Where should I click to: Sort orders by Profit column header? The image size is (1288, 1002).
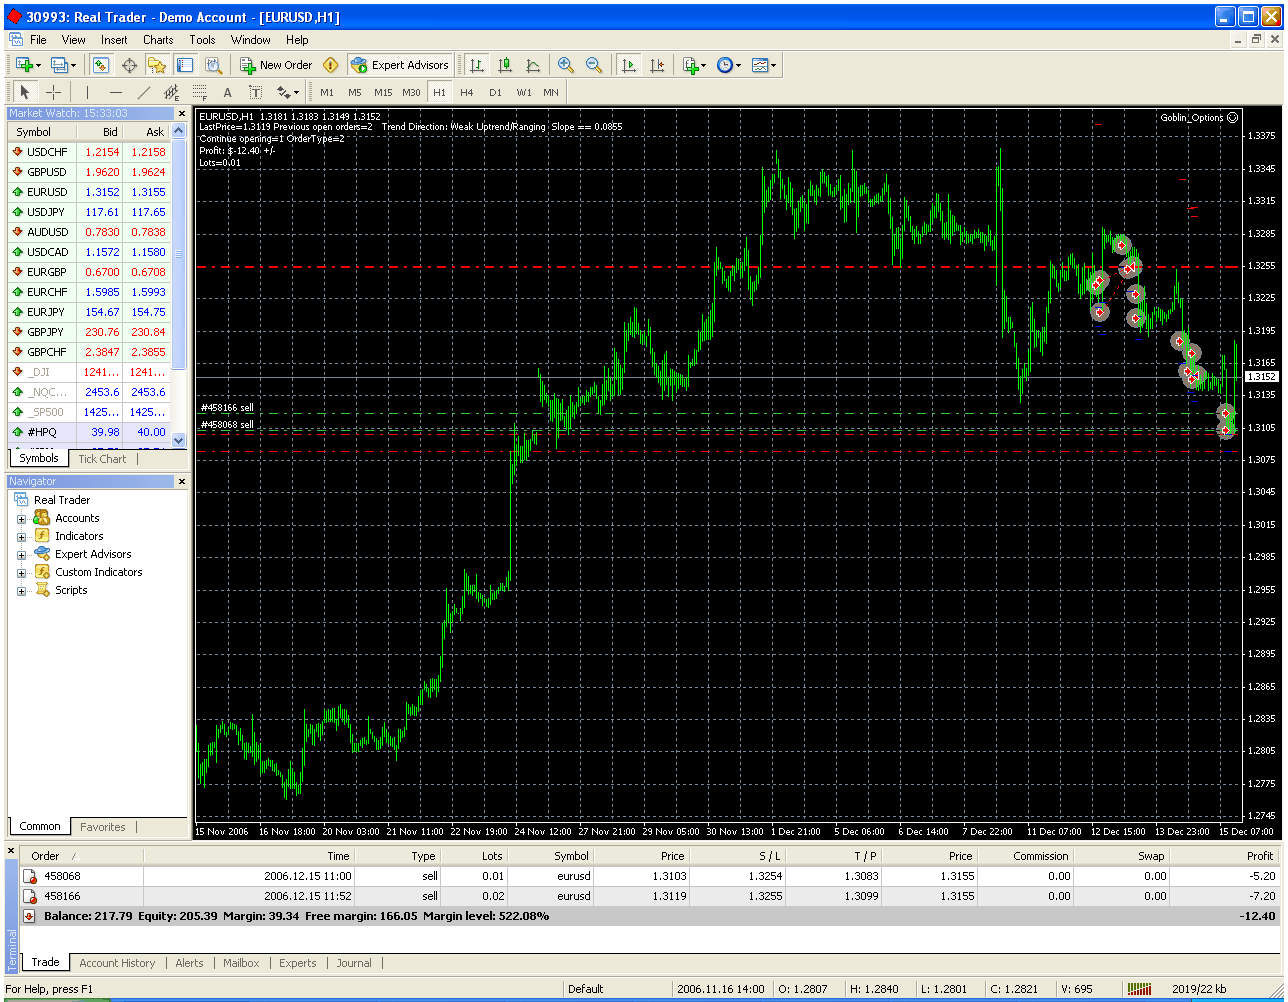click(1226, 856)
